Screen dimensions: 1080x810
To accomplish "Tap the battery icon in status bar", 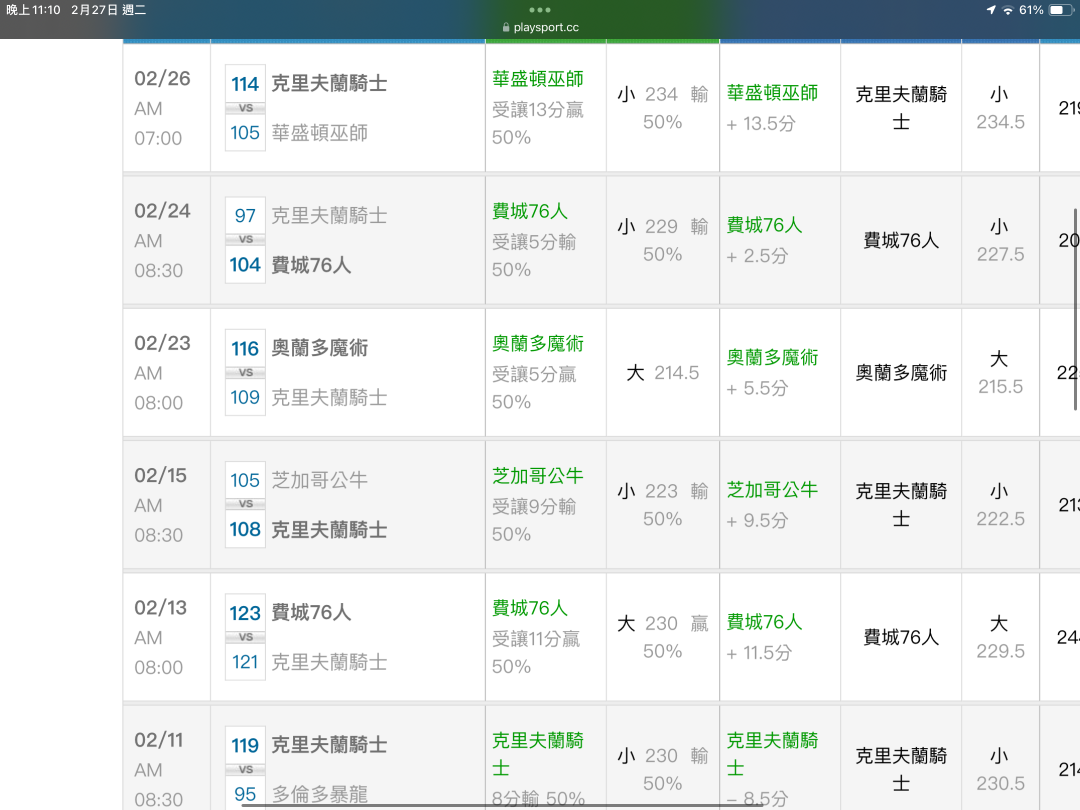I will (1060, 10).
